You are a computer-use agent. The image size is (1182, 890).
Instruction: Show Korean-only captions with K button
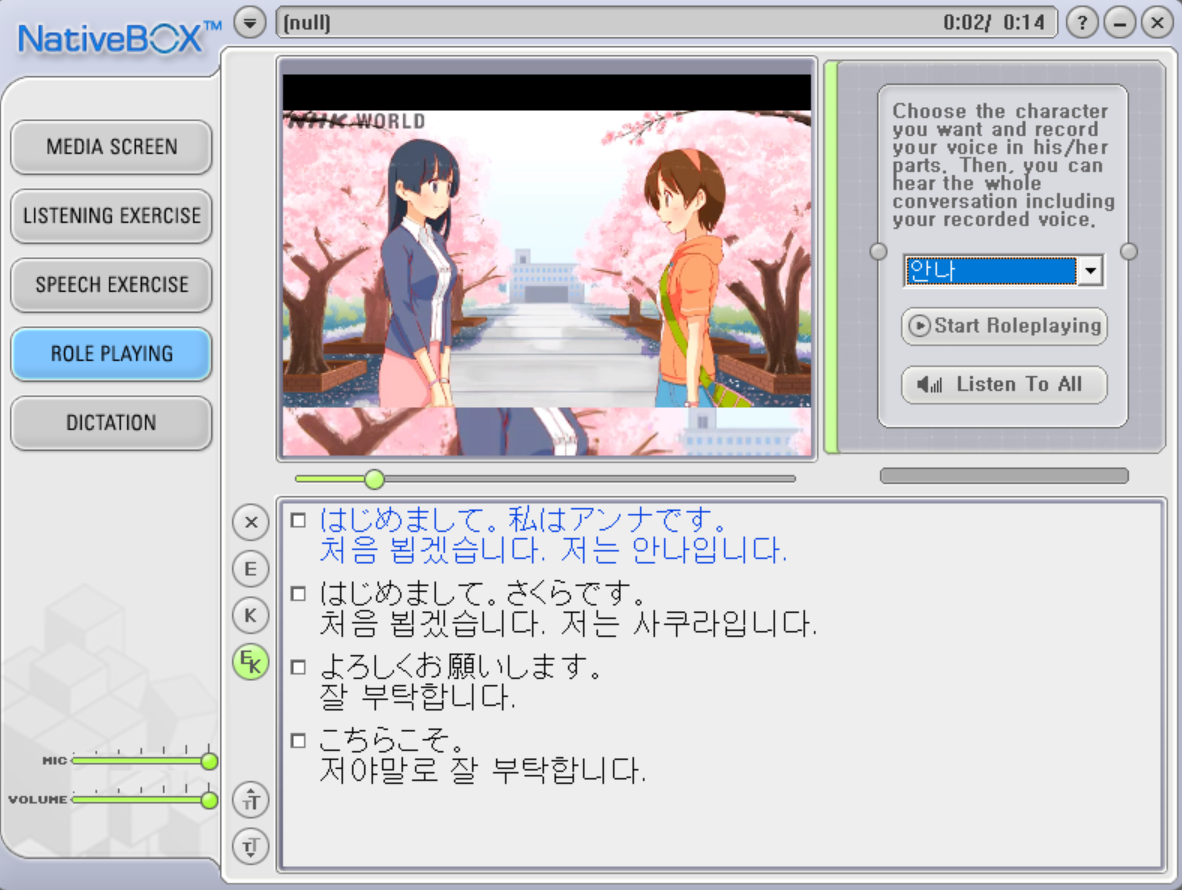[251, 616]
